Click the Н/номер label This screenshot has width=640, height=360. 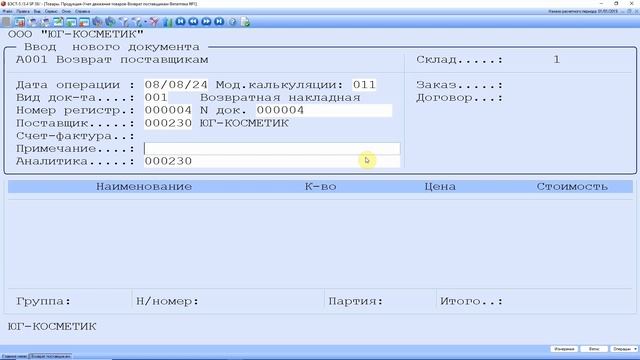click(167, 301)
